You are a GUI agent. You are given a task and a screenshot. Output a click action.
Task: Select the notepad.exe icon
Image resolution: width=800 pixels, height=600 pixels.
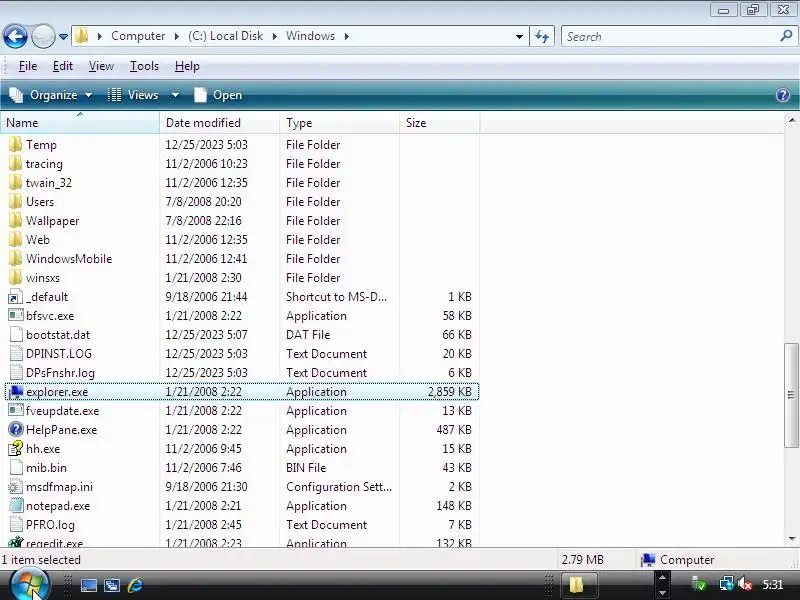[x=16, y=506]
